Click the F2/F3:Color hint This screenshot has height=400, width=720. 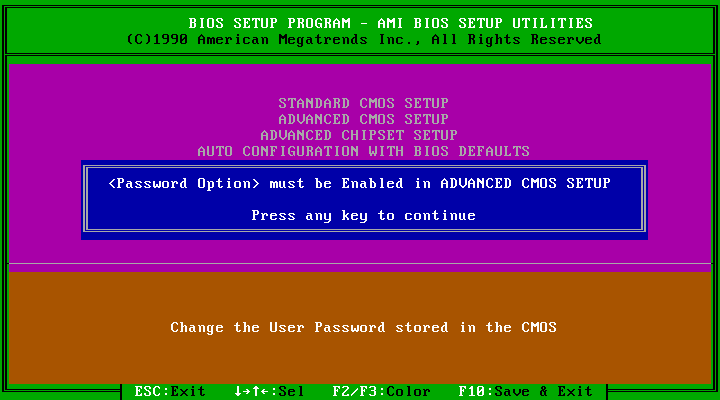pos(382,392)
